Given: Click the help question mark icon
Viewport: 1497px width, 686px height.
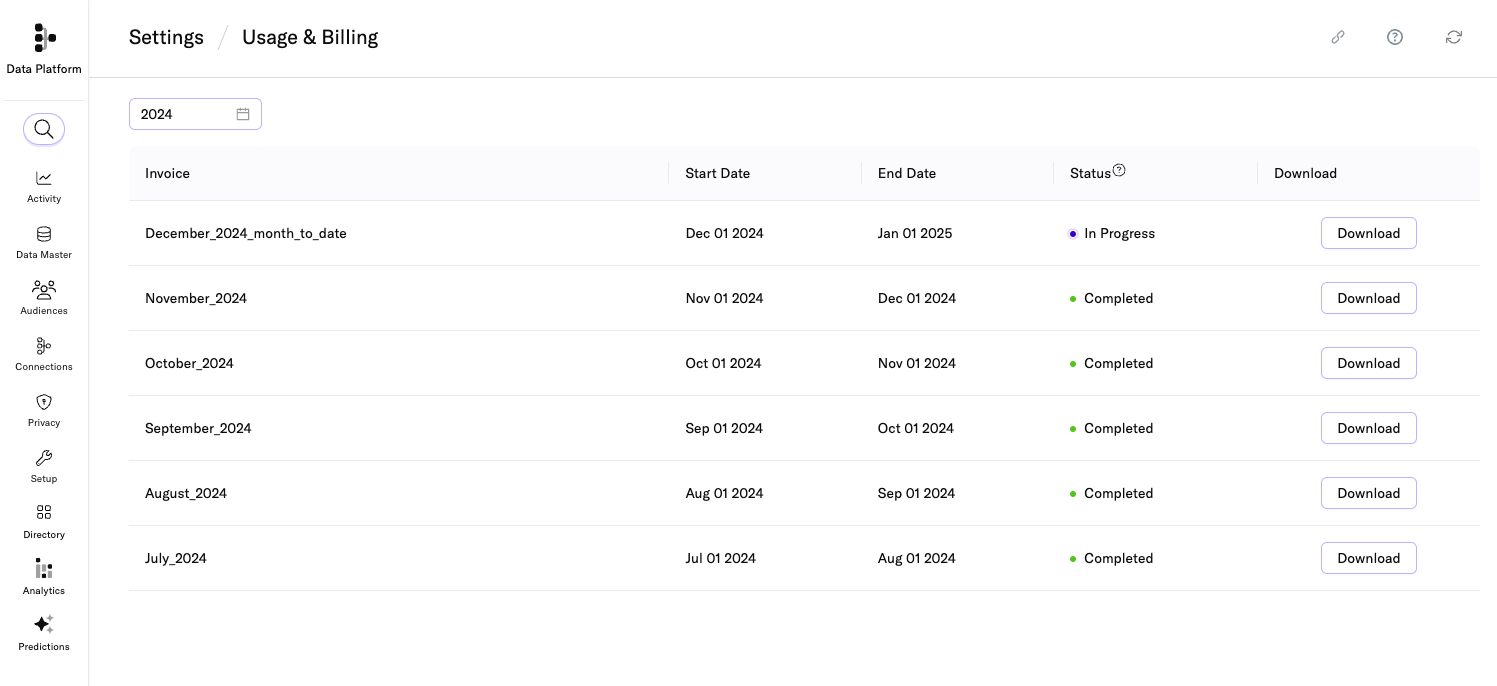Looking at the screenshot, I should click(x=1395, y=37).
